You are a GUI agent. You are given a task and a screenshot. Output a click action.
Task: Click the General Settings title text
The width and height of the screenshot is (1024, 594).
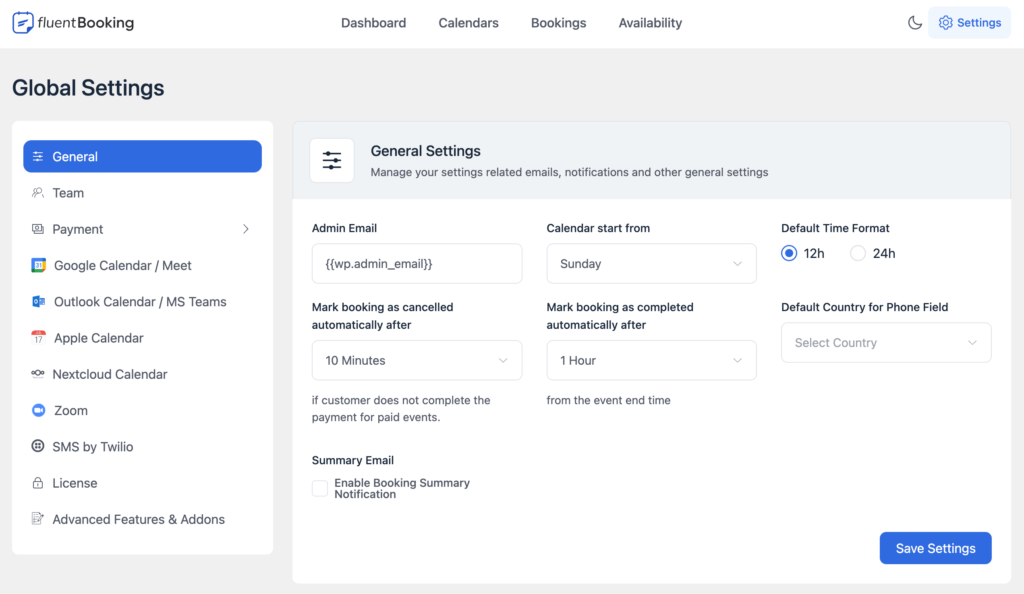pyautogui.click(x=425, y=151)
